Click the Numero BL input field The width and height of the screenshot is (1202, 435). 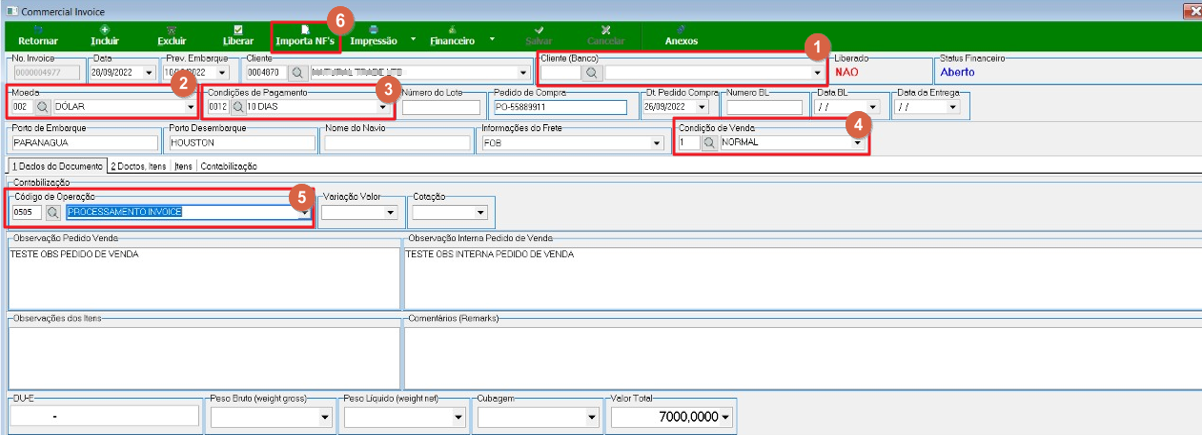pyautogui.click(x=765, y=107)
